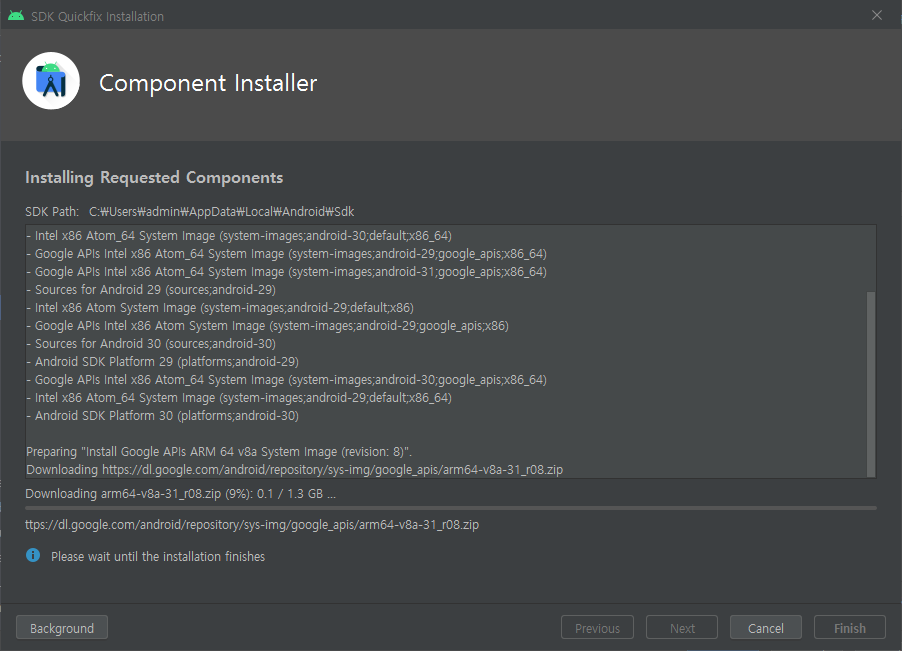This screenshot has width=902, height=651.
Task: Click the Downloading https URL log line
Action: [295, 470]
